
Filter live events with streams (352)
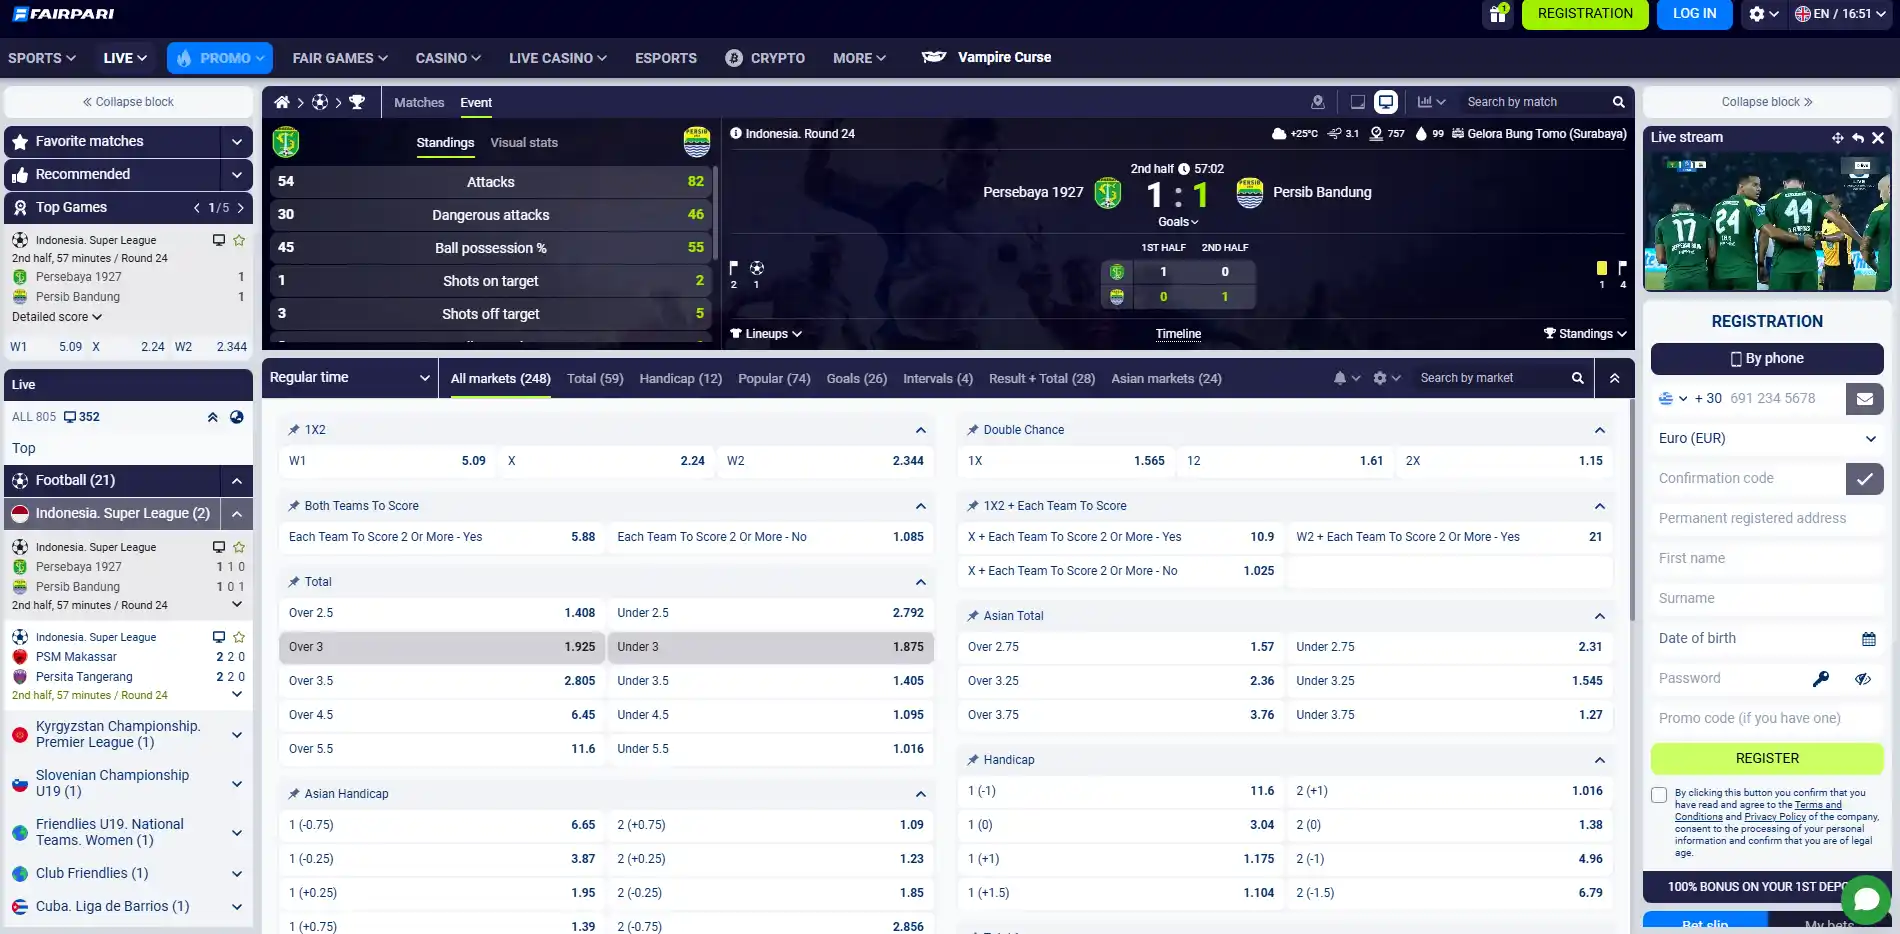click(x=82, y=417)
